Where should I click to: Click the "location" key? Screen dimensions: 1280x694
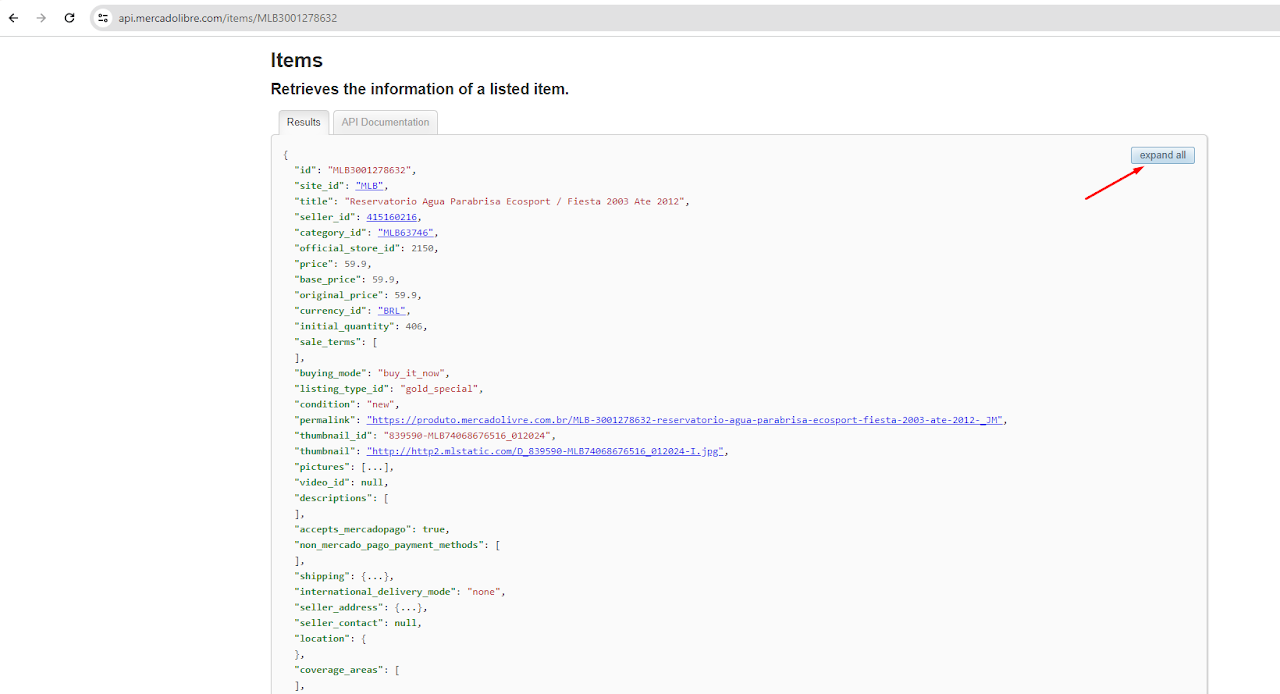click(x=322, y=638)
